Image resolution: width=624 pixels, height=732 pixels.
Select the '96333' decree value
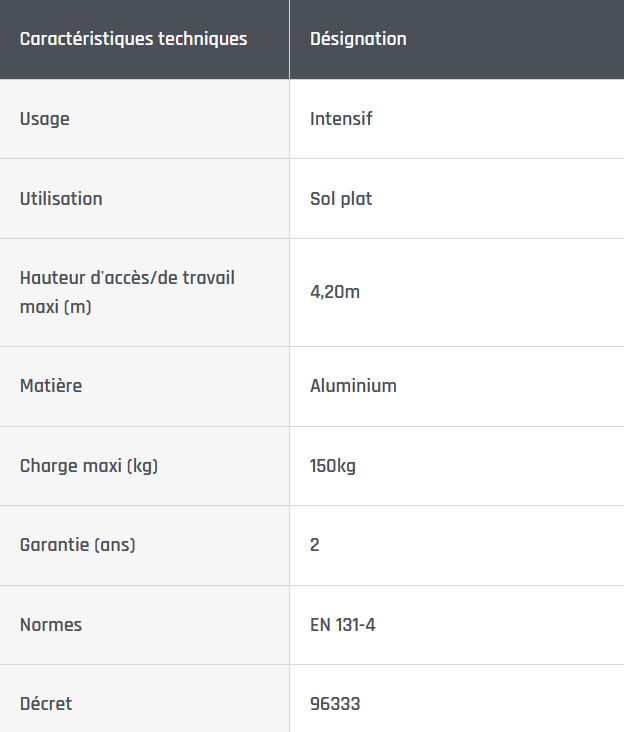click(x=335, y=704)
